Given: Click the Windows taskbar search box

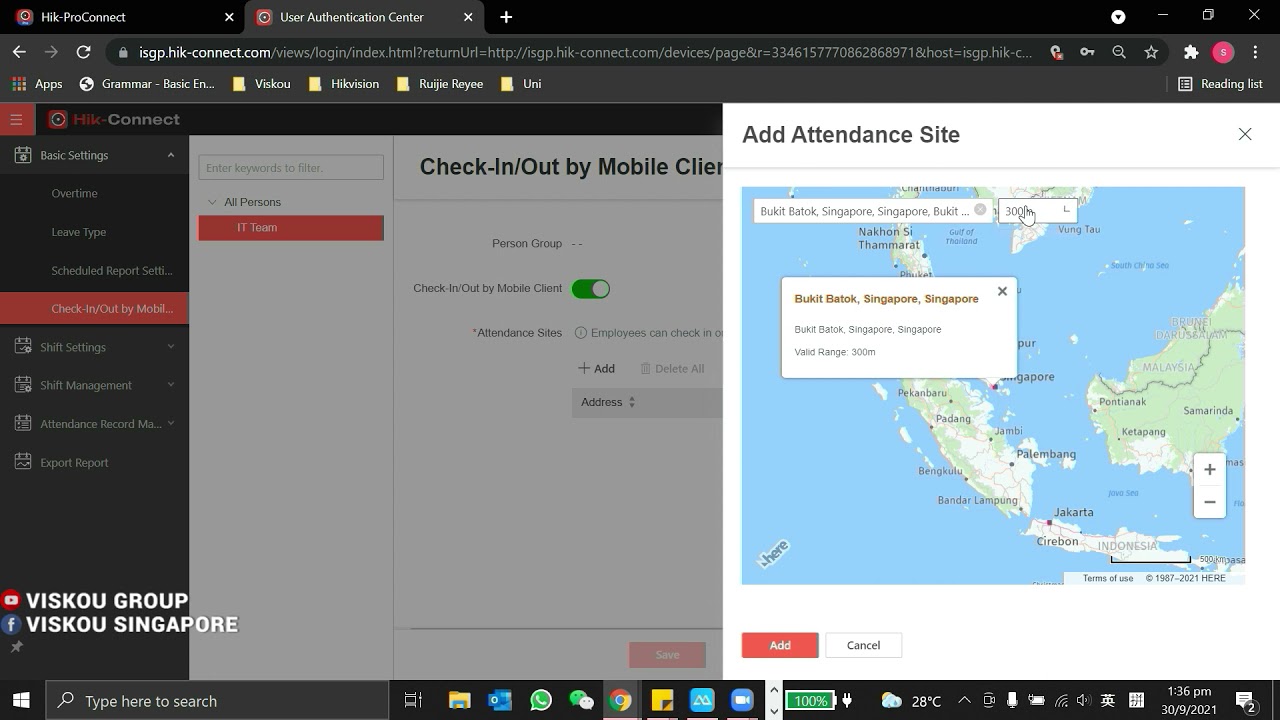Looking at the screenshot, I should click(217, 700).
